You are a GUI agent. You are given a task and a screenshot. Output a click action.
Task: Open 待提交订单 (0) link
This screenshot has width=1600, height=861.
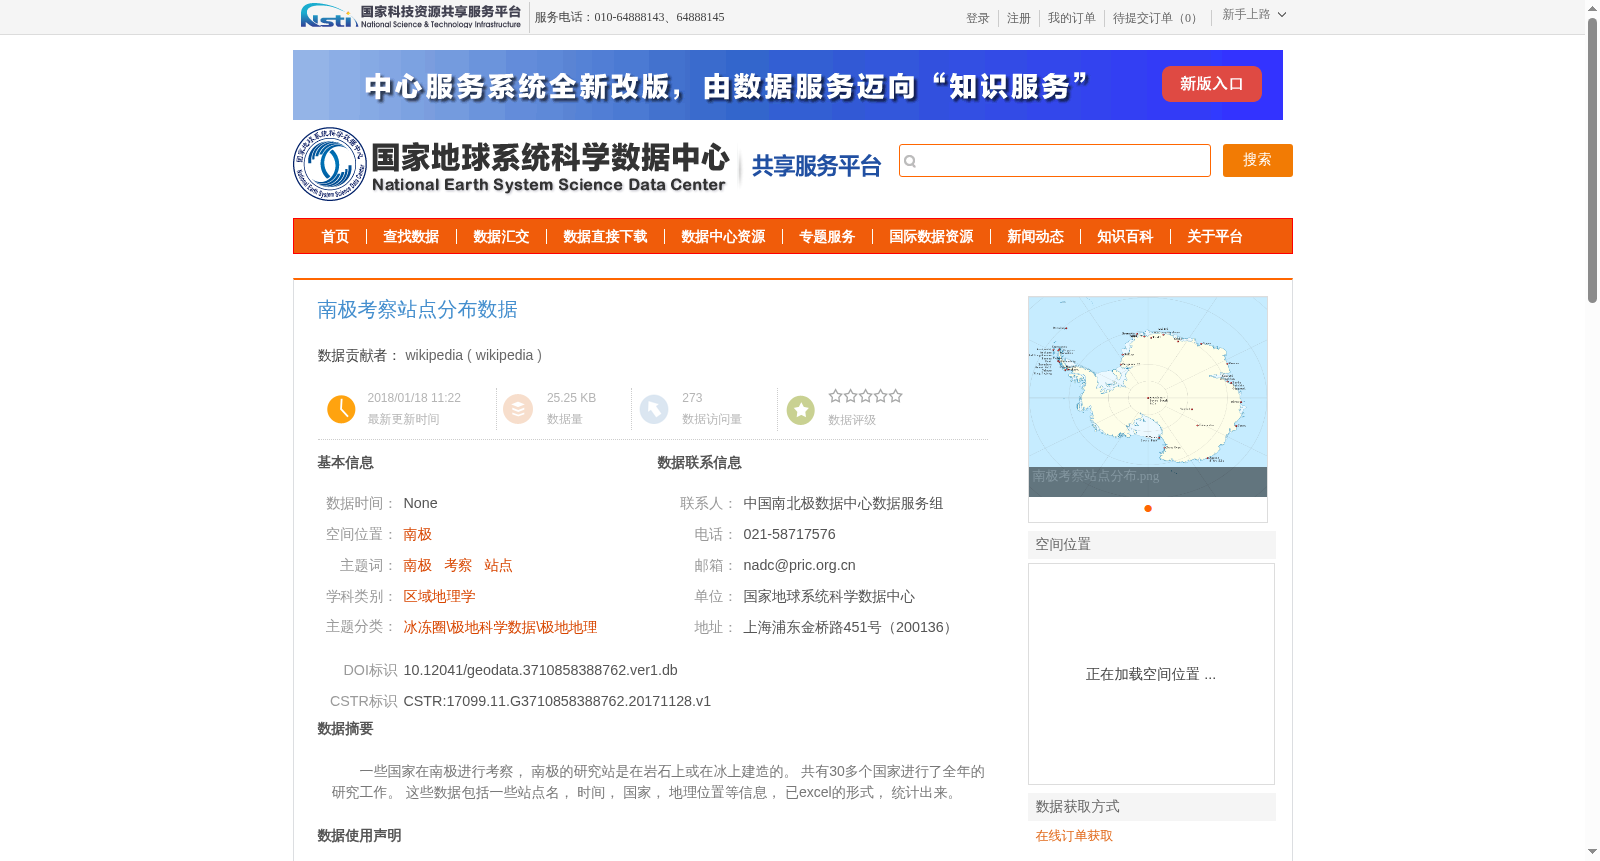coord(1157,18)
